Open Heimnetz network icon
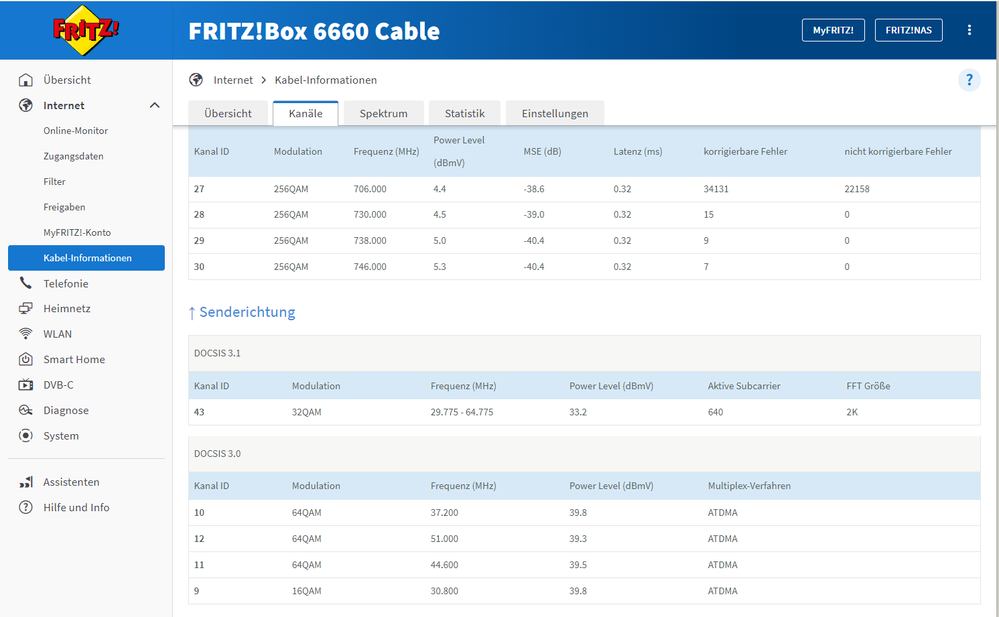The image size is (999, 617). tap(26, 309)
